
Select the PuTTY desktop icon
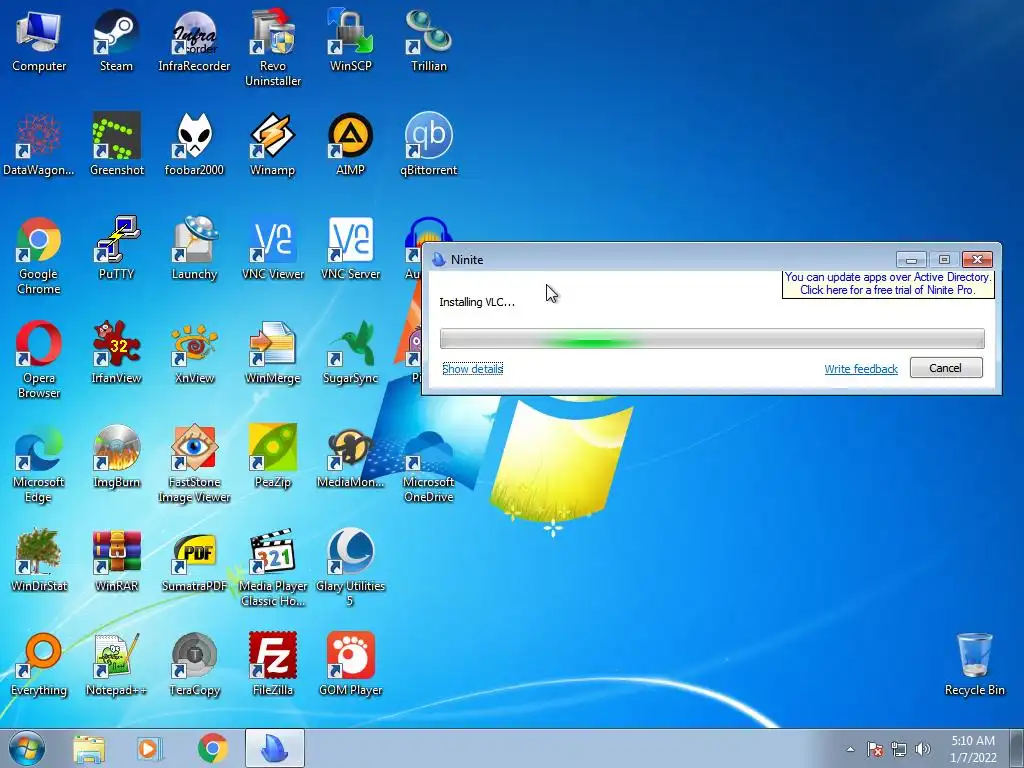[x=116, y=249]
